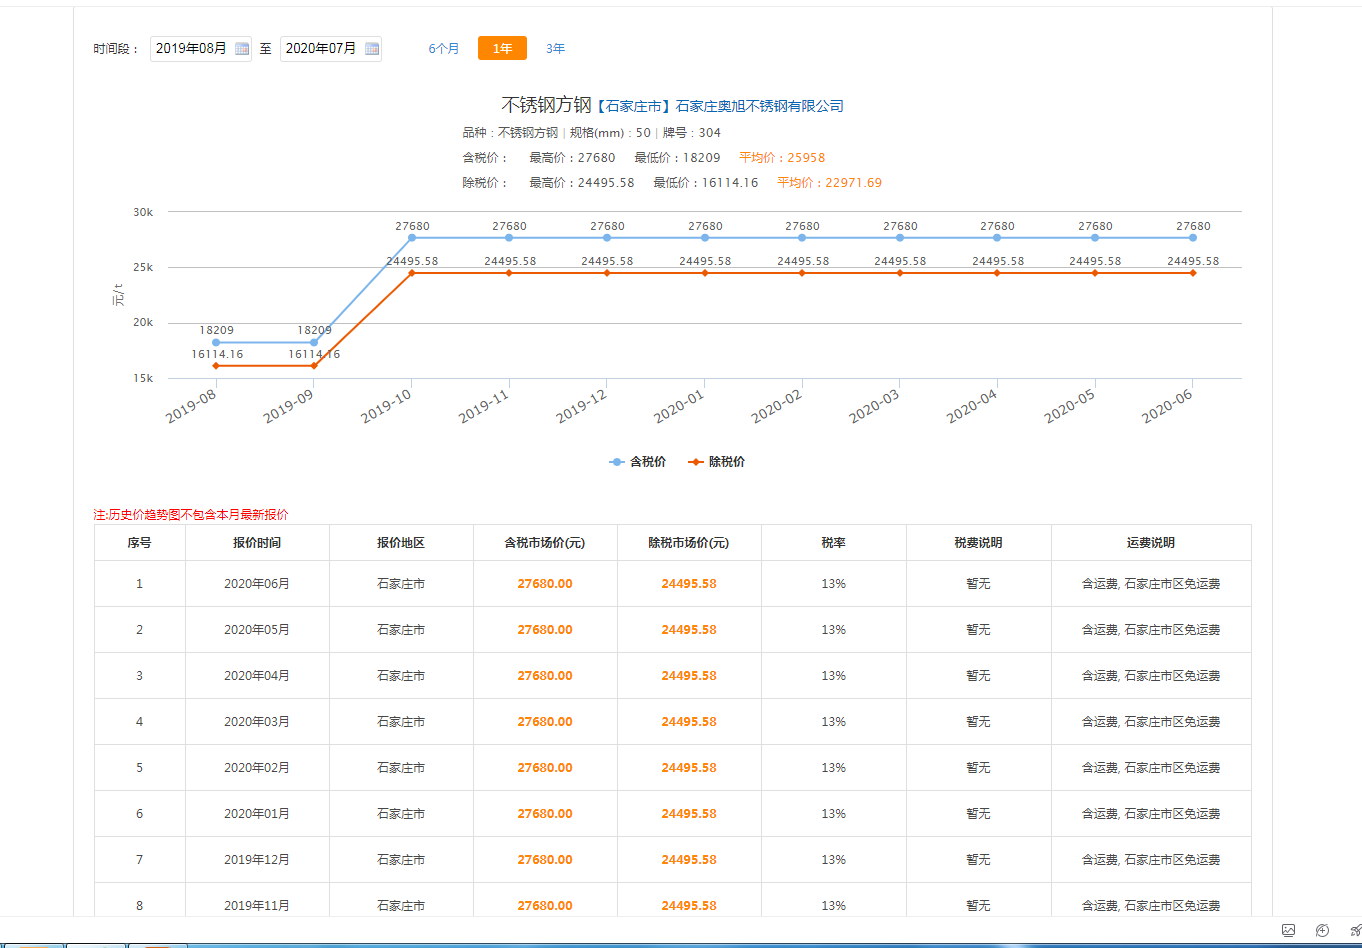The image size is (1362, 948).
Task: Click the 税率 column header
Action: tap(834, 543)
